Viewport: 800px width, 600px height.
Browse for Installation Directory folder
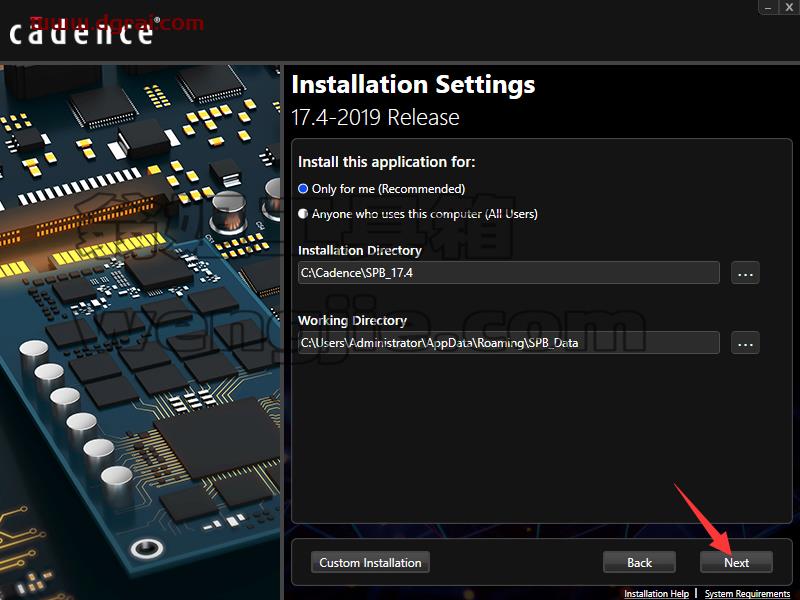[745, 273]
